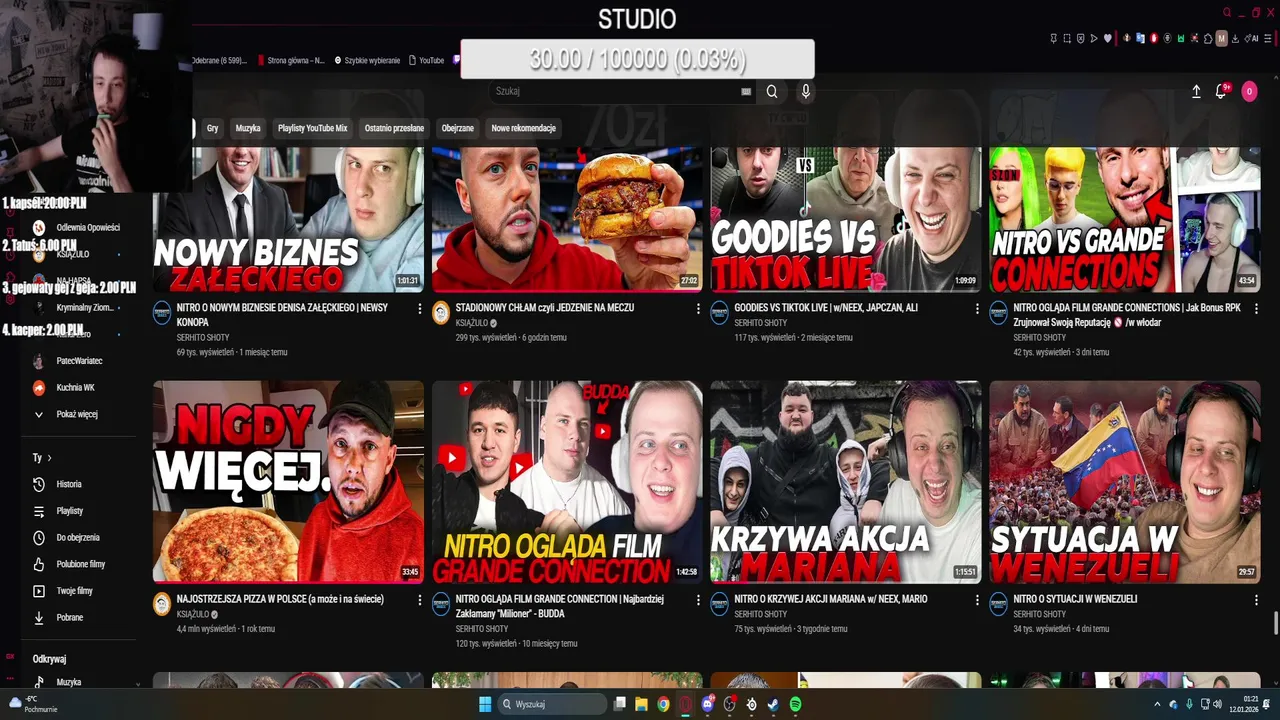
Task: Open three-dot menu for Stadionowy Chłam video
Action: click(x=698, y=309)
